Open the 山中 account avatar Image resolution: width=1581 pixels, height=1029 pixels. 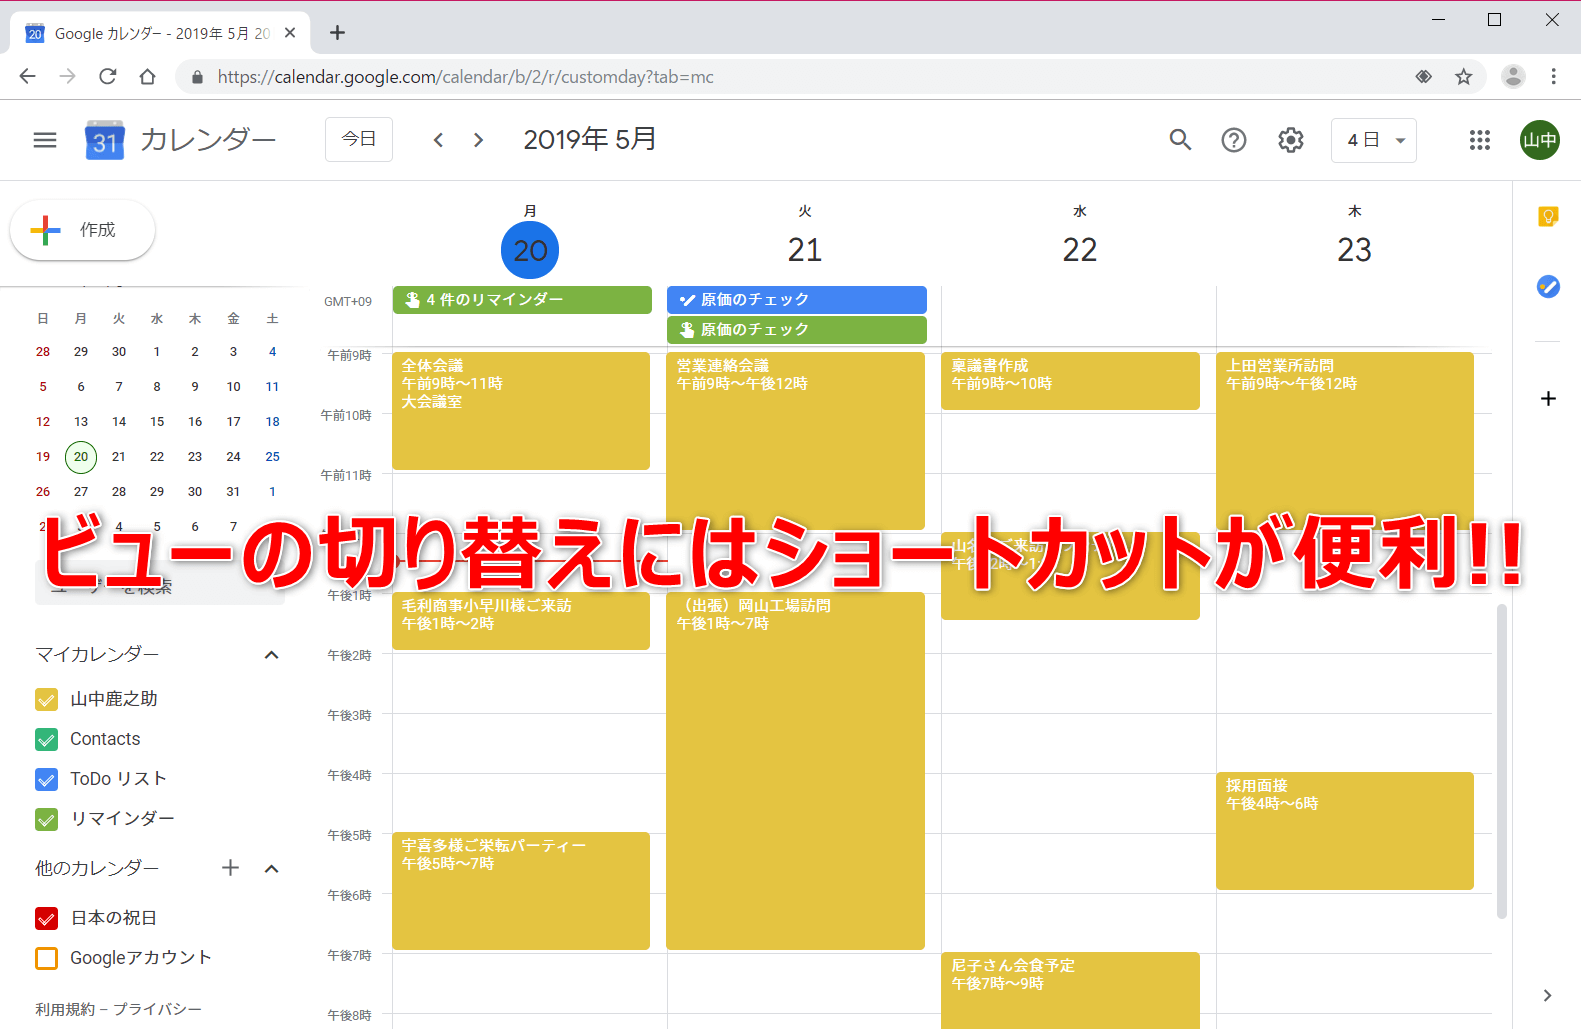[1540, 140]
